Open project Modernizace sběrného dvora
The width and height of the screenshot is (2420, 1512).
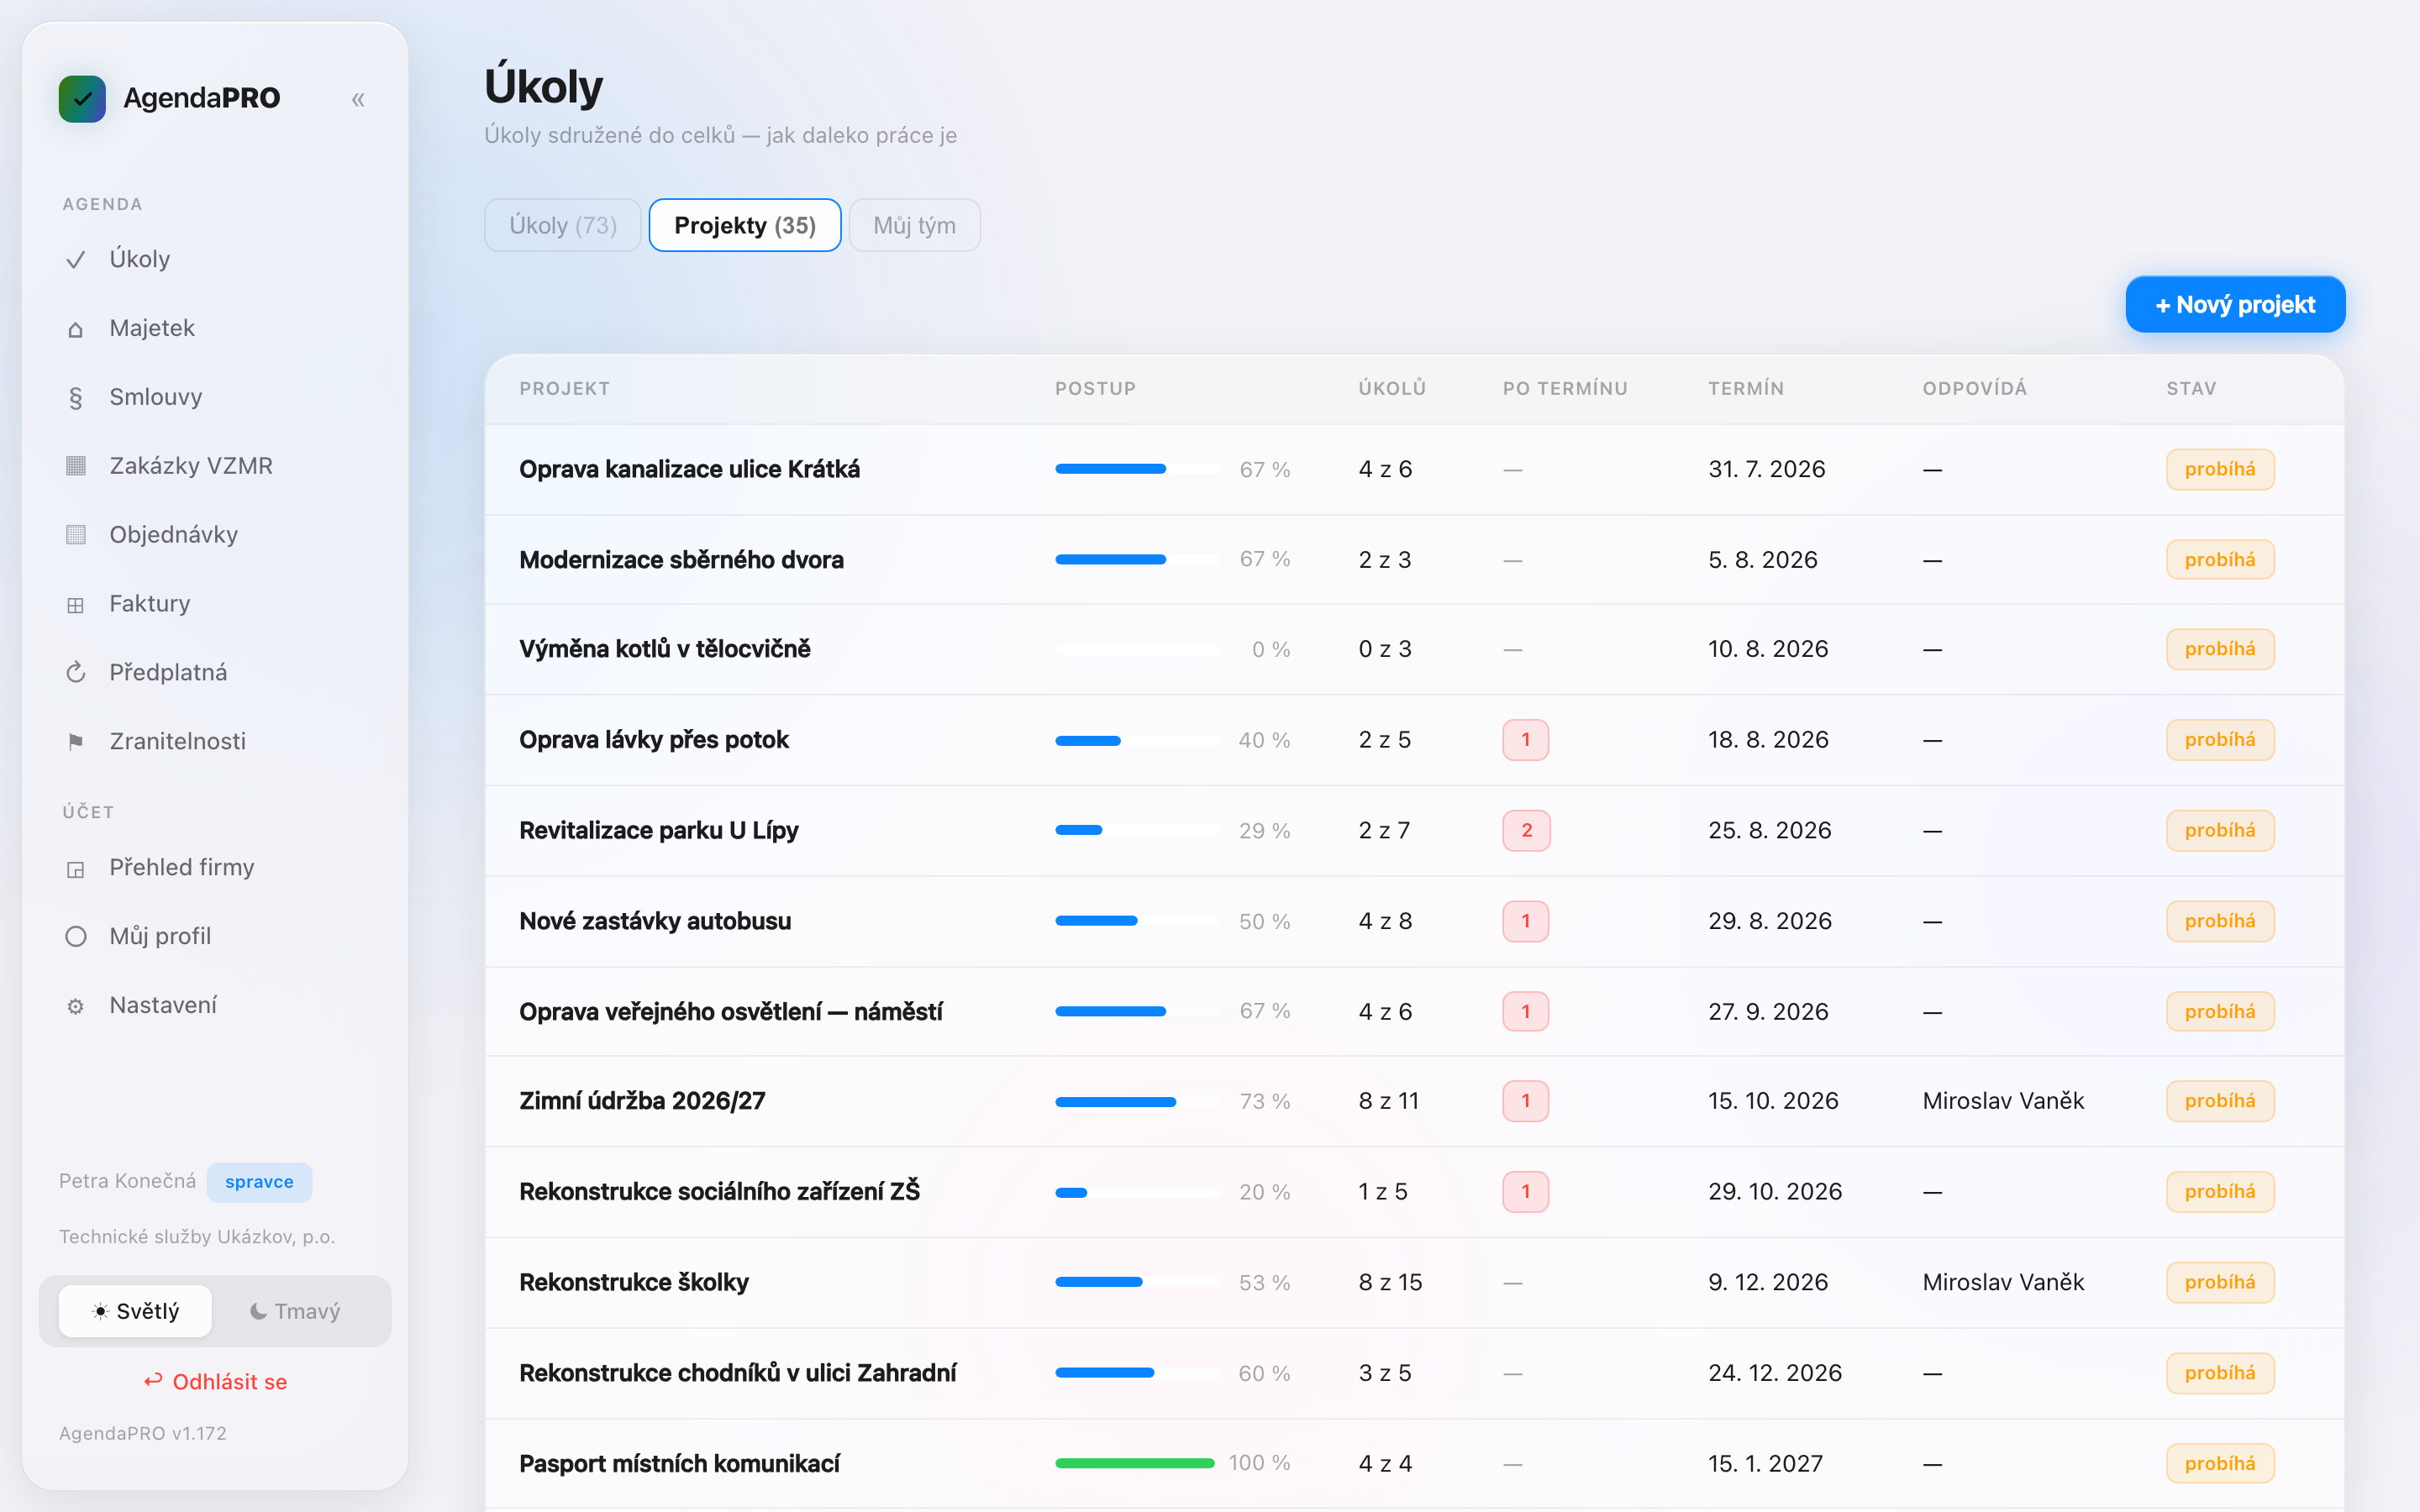(681, 560)
